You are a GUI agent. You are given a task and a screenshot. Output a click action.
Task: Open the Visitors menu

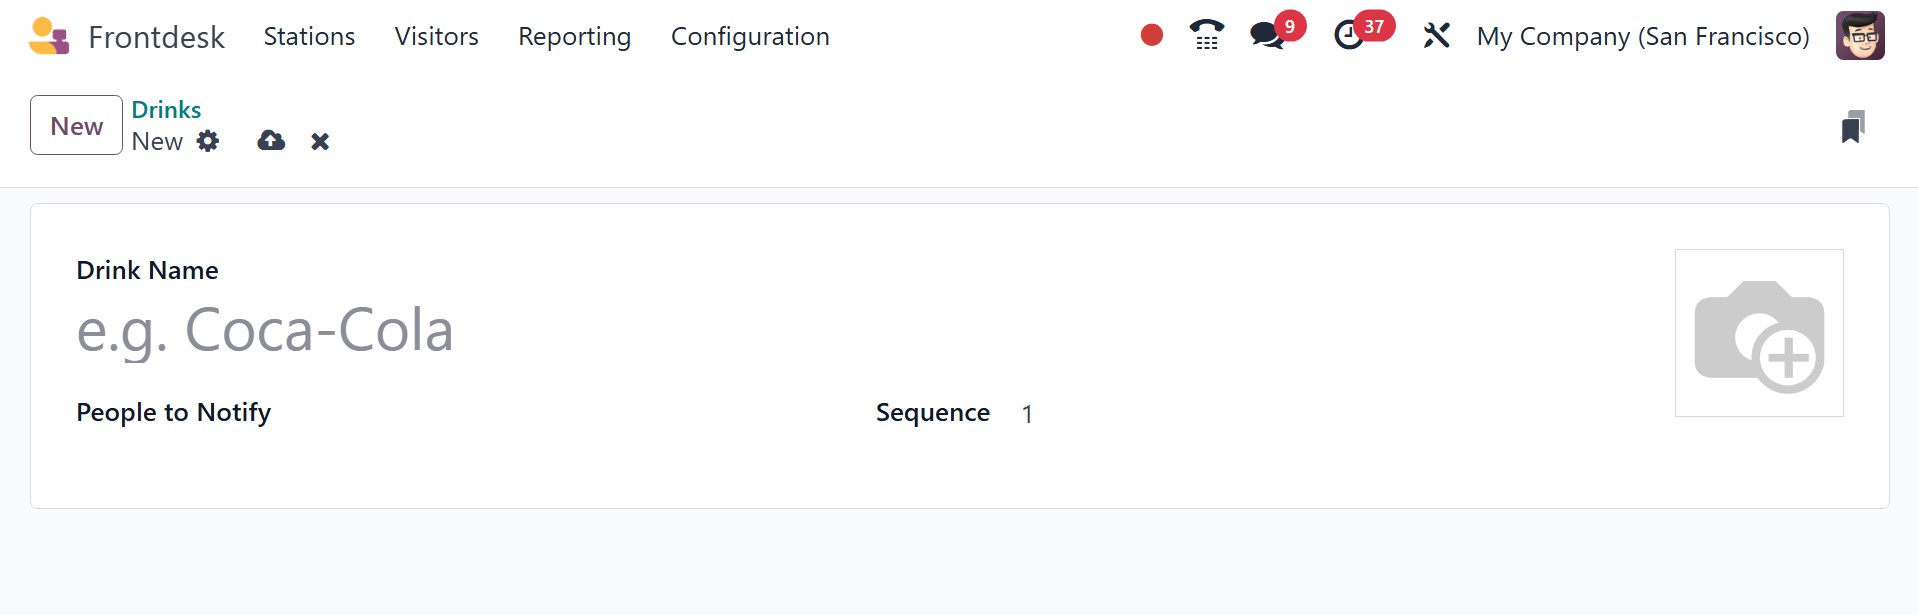tap(436, 36)
